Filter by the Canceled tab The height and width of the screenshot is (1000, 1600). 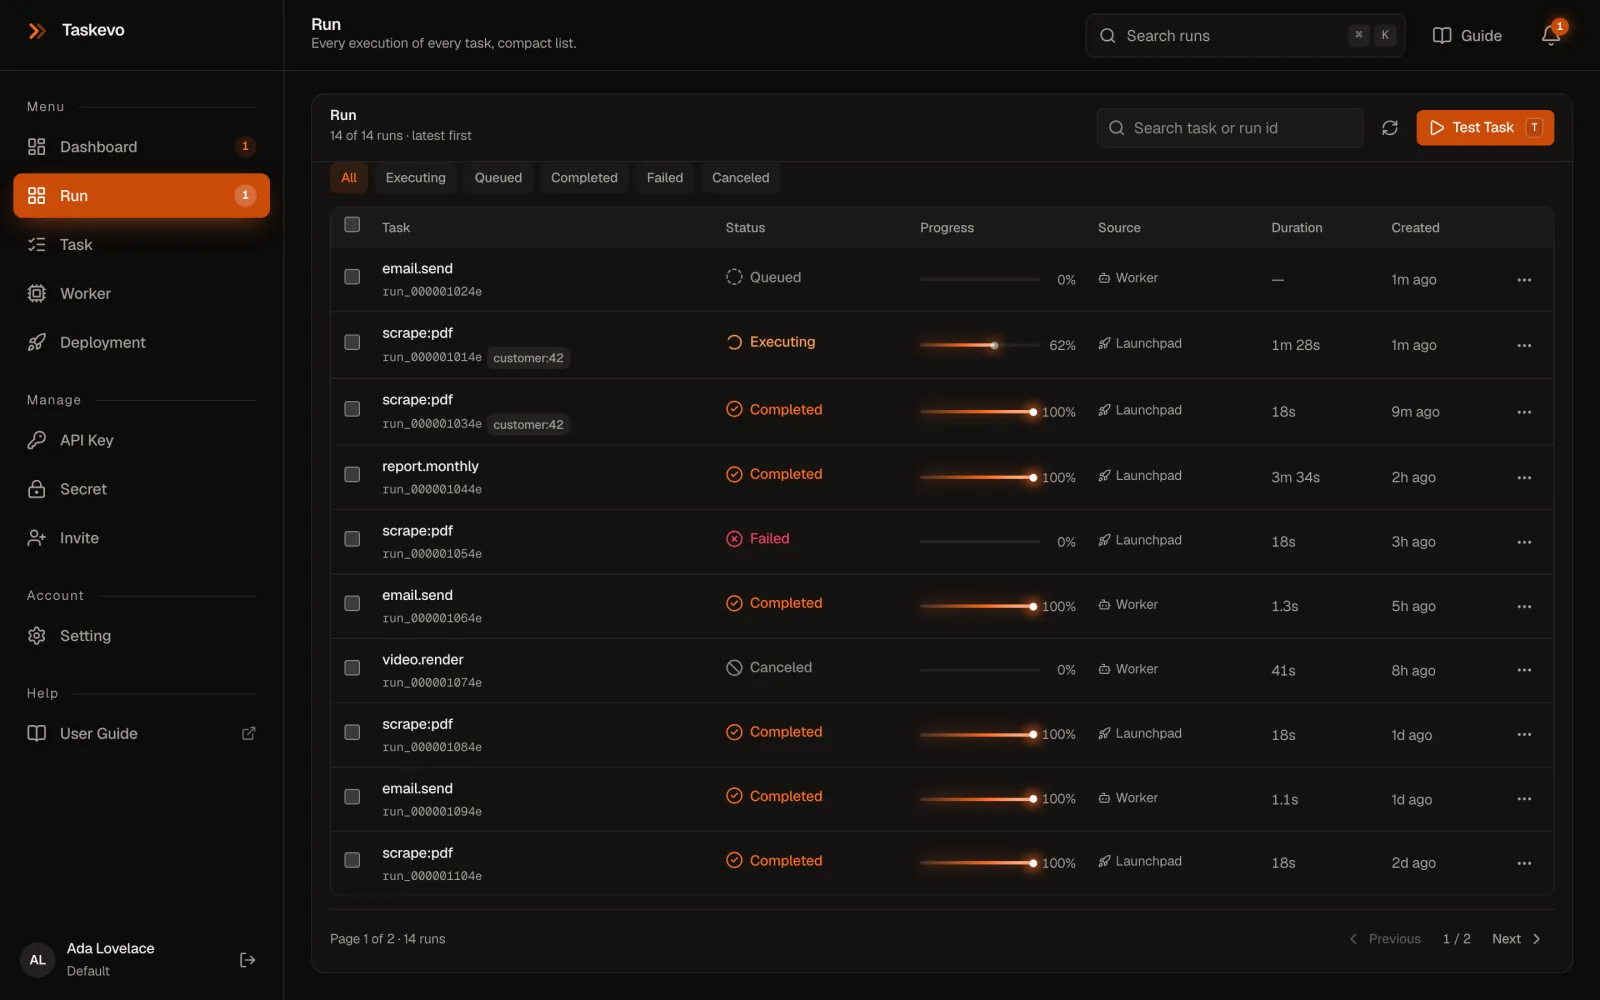740,178
